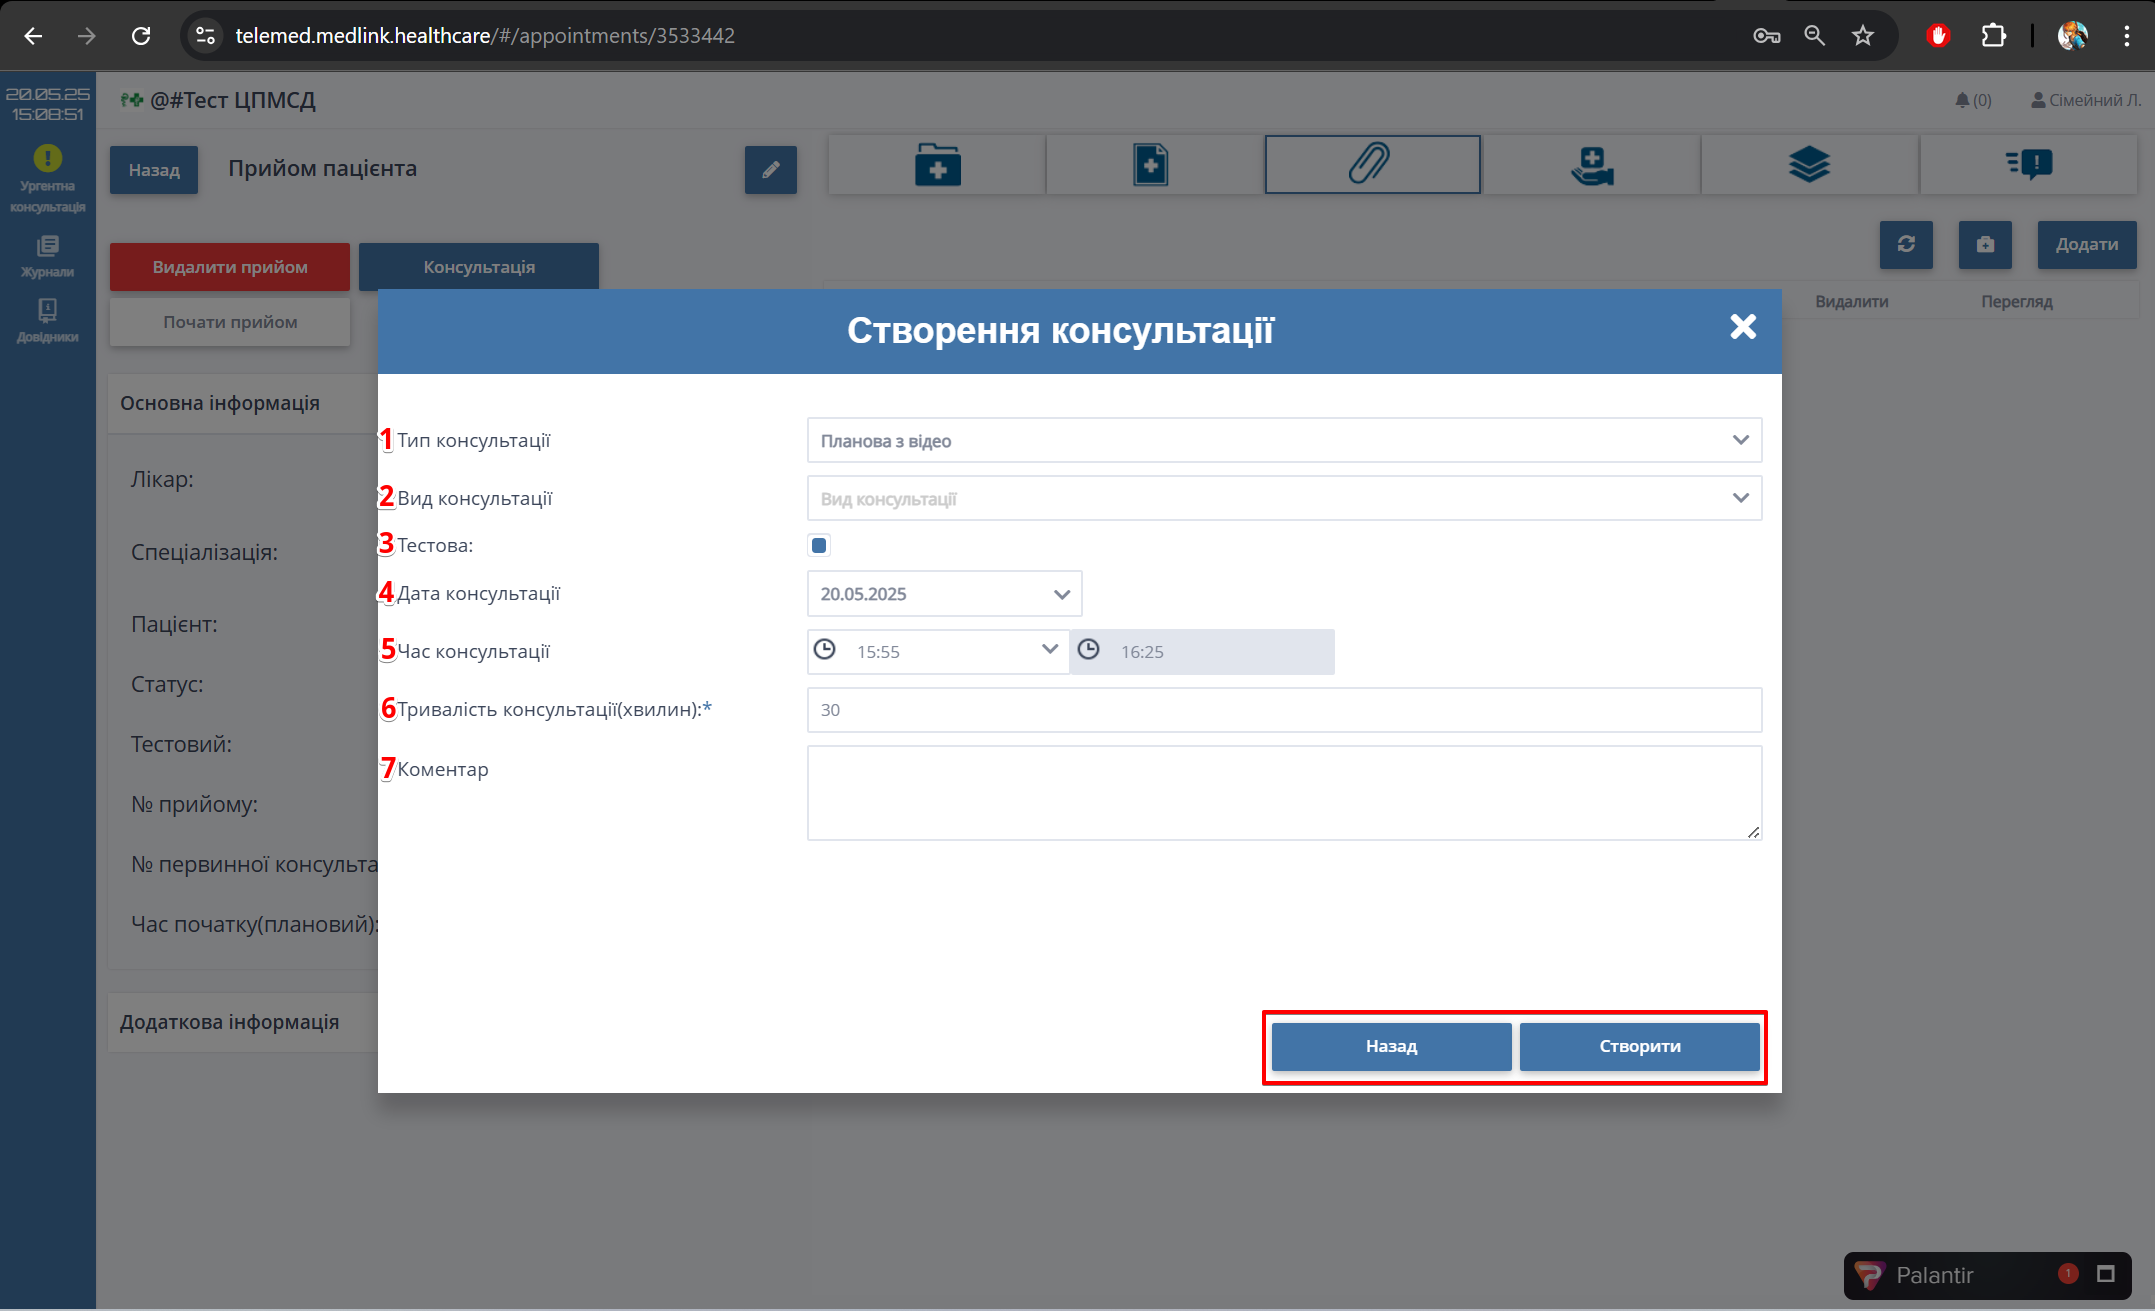Open the Дата консультації date picker

point(943,594)
